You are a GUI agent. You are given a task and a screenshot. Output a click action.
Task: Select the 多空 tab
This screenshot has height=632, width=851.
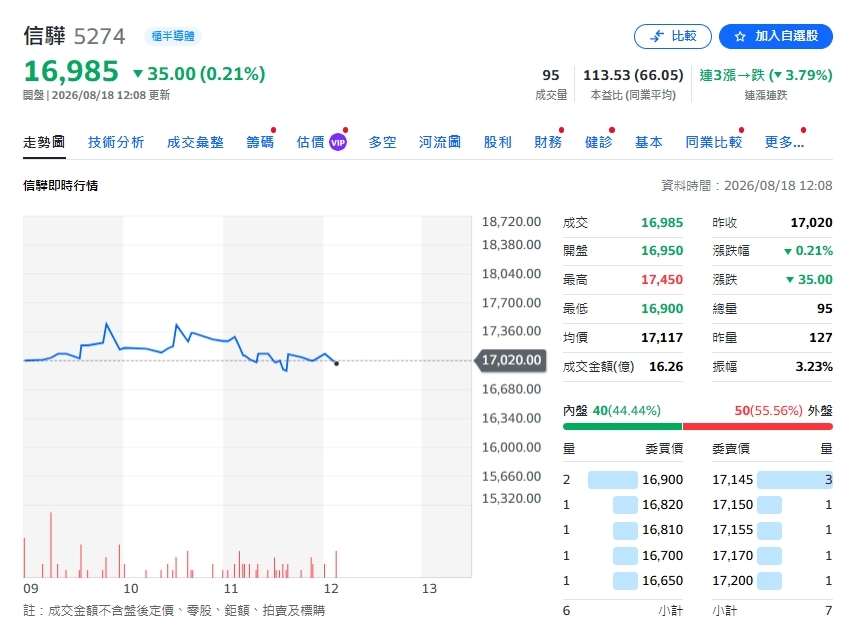(x=382, y=142)
